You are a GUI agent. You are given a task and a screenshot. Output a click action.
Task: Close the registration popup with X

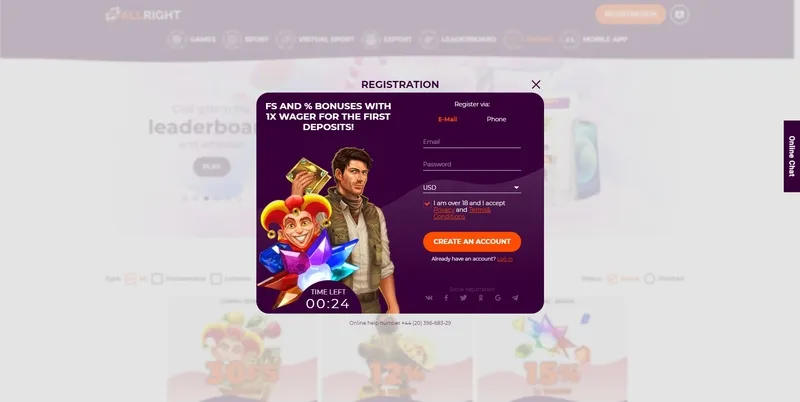536,84
